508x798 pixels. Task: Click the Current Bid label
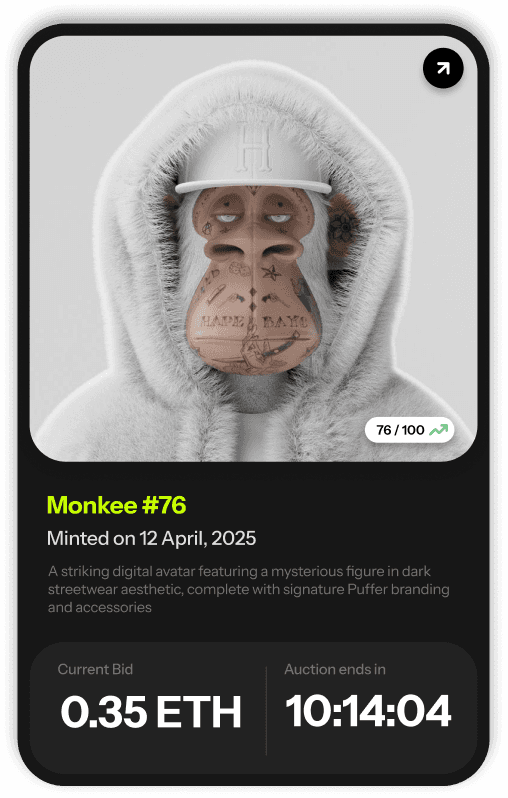pyautogui.click(x=95, y=669)
